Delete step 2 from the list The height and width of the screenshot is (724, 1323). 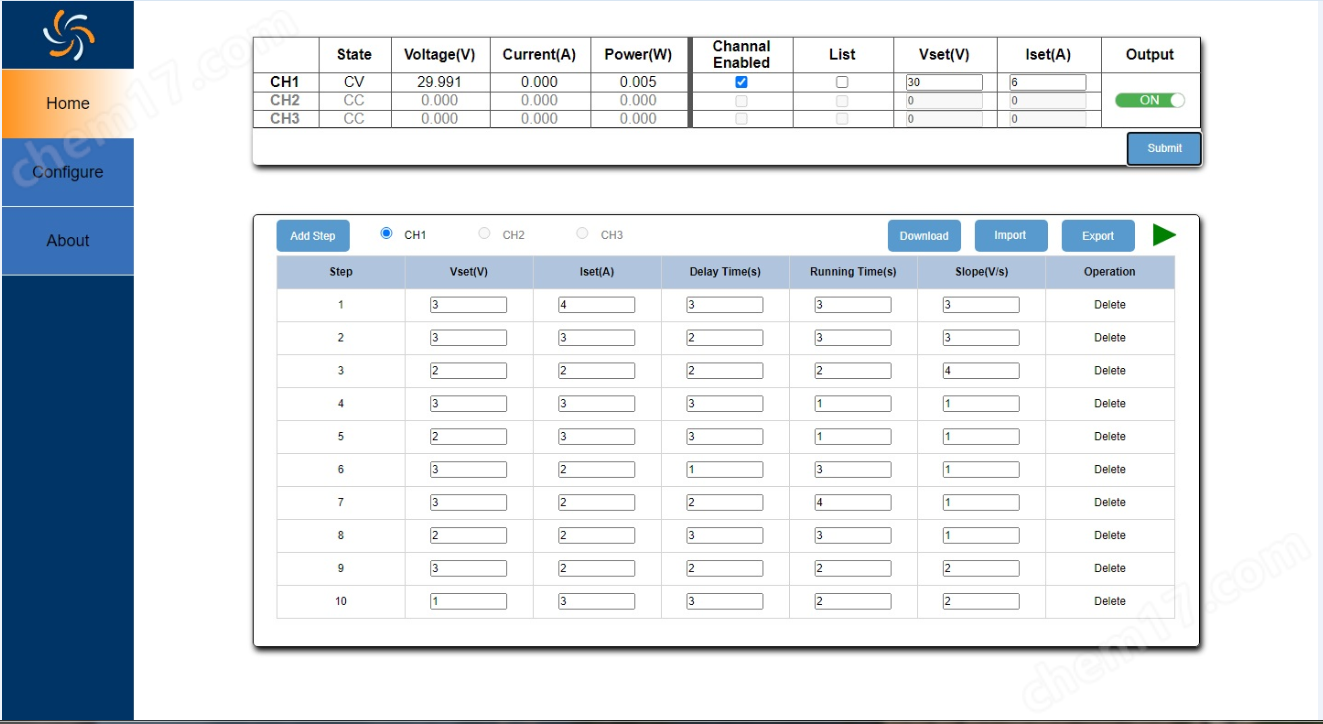1110,338
